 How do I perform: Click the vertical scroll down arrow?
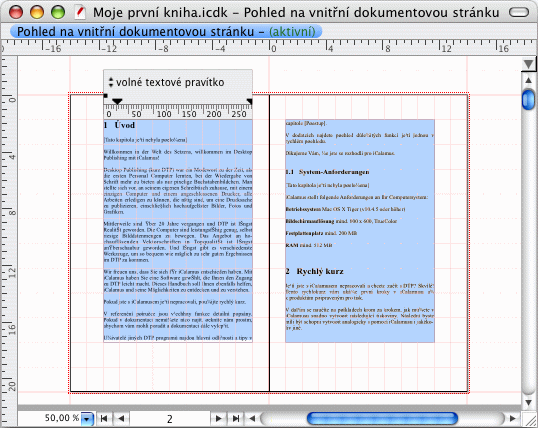click(x=528, y=402)
